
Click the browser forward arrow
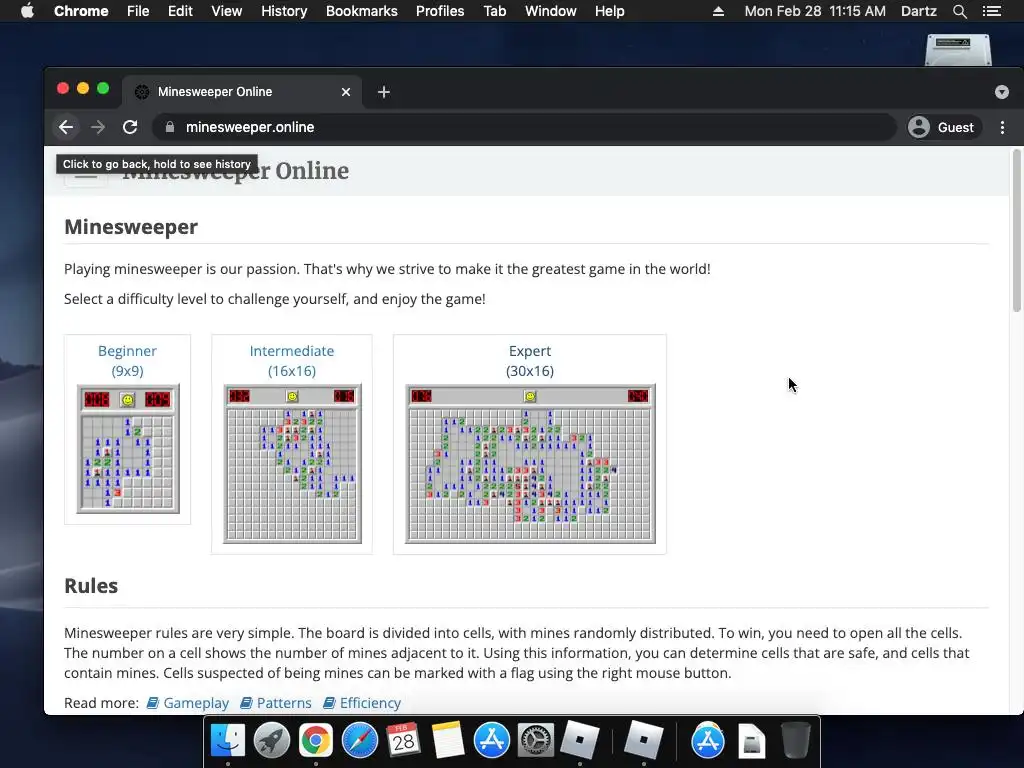pos(98,127)
